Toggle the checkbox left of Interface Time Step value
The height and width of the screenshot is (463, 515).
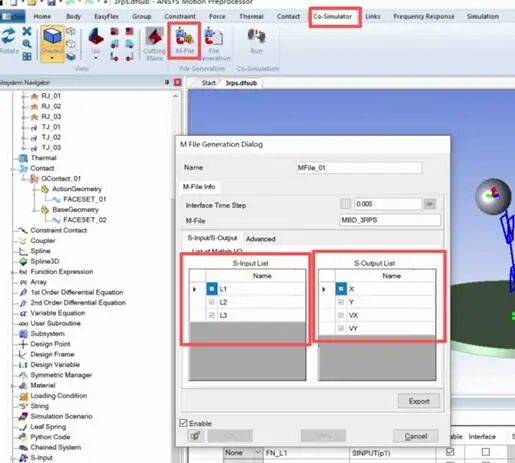(x=346, y=204)
